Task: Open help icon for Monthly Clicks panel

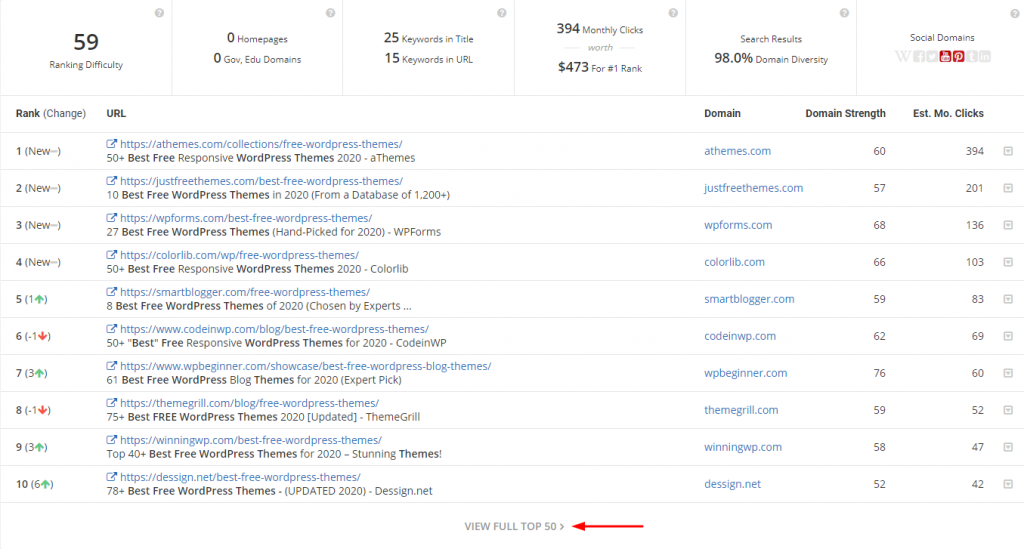Action: [x=673, y=13]
